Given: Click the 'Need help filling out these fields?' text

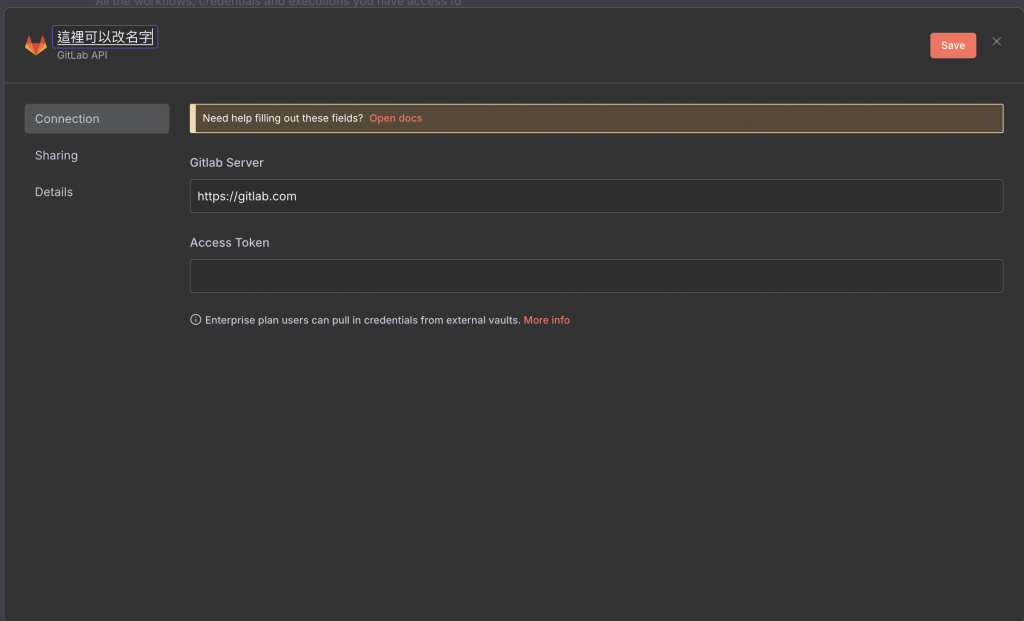Looking at the screenshot, I should click(283, 118).
